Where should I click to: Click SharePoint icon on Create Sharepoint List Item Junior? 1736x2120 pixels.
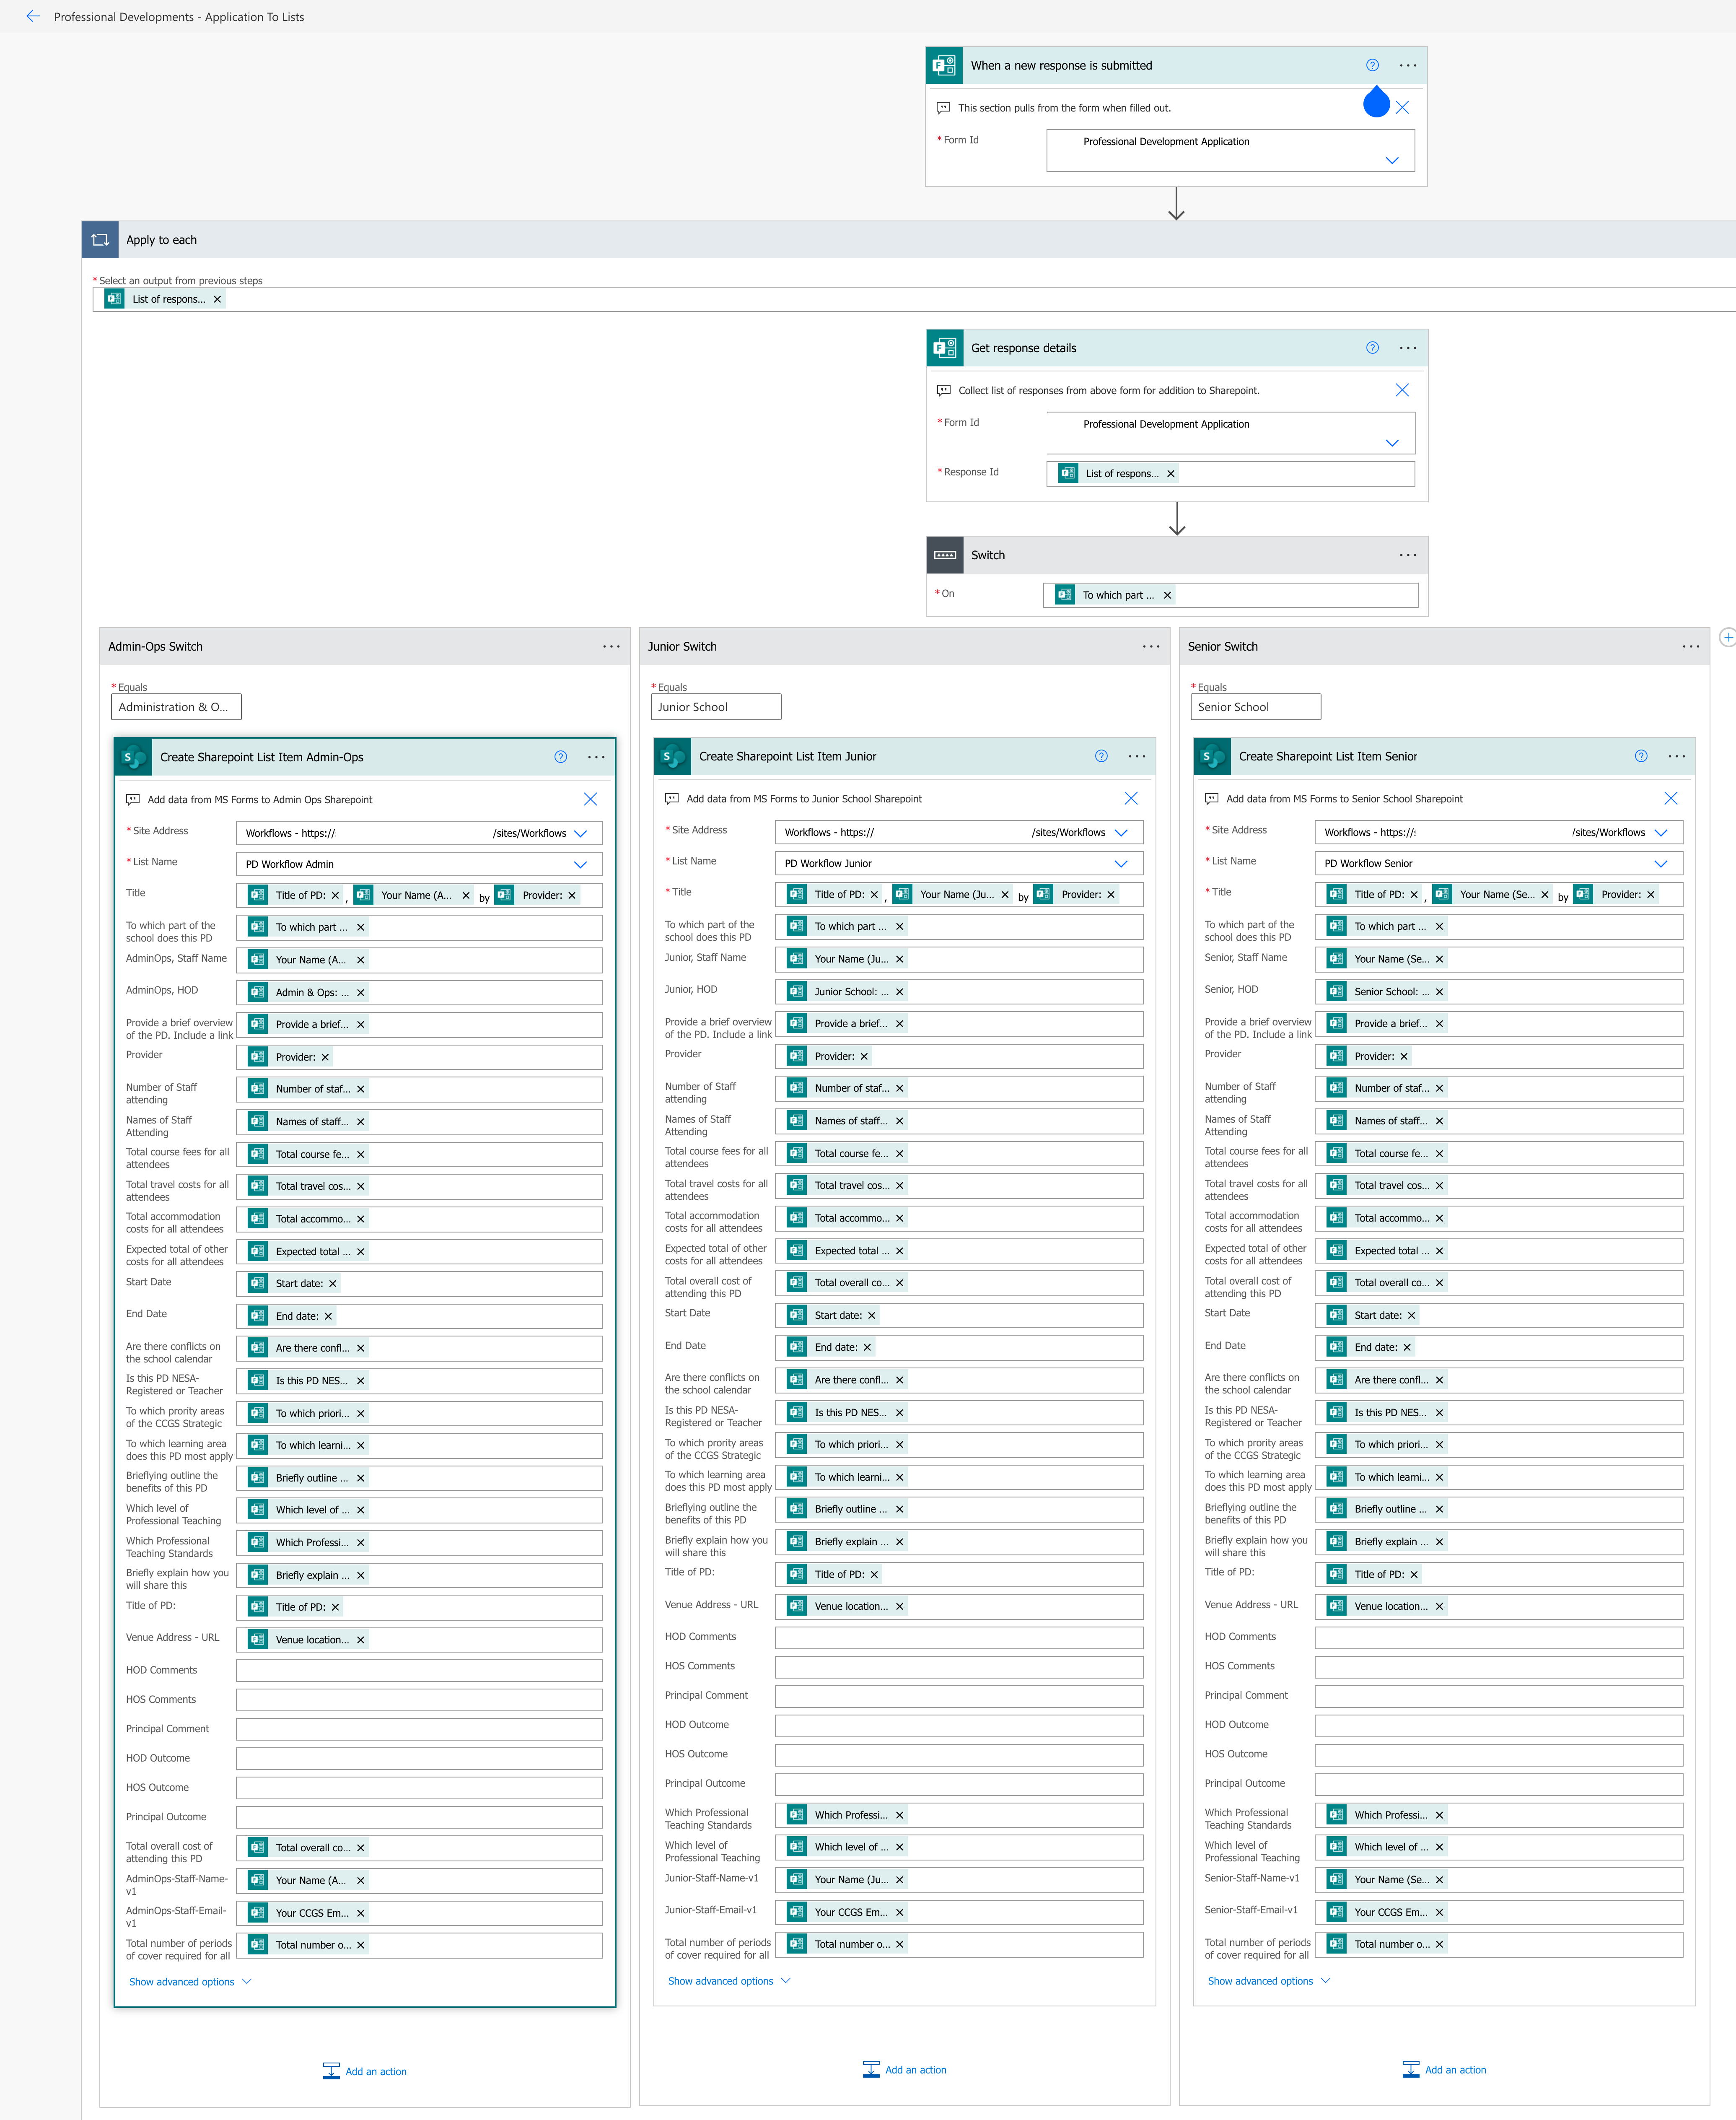pos(673,756)
